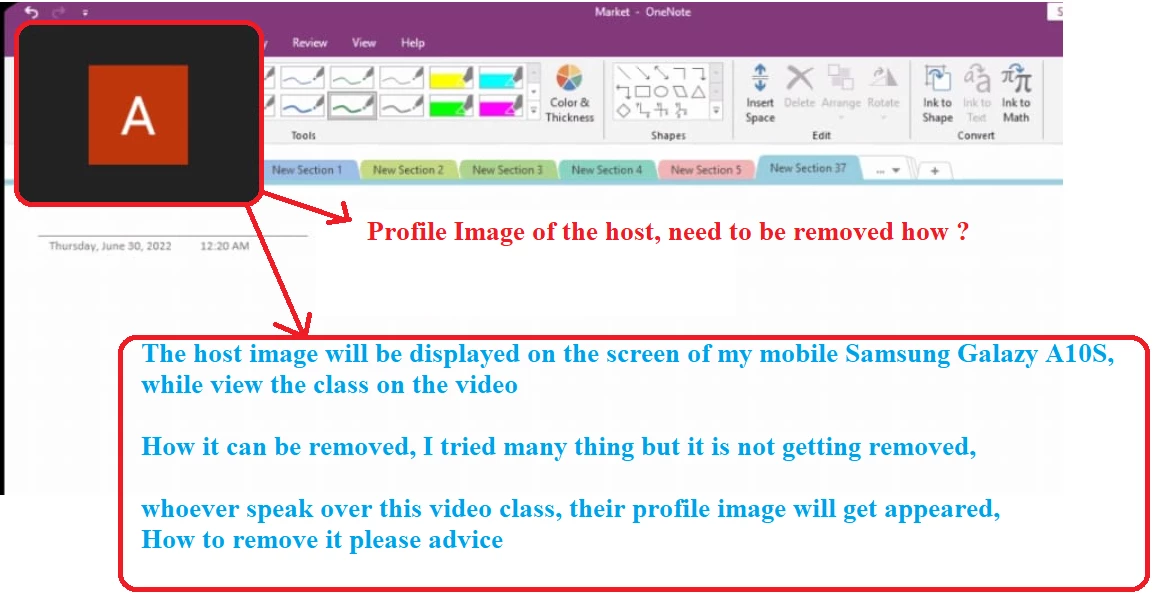
Task: Select the thick gray pen, bottom row
Action: click(x=401, y=106)
